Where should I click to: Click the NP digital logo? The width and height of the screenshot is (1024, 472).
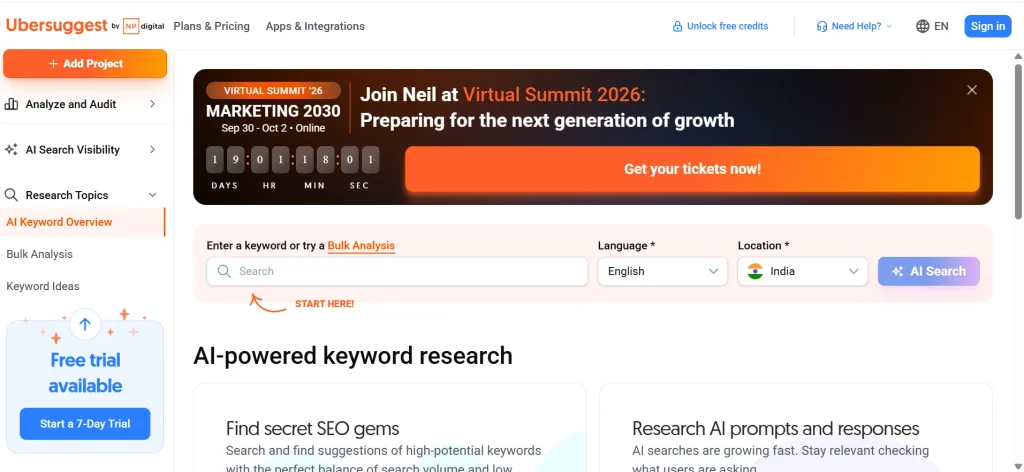pyautogui.click(x=143, y=26)
